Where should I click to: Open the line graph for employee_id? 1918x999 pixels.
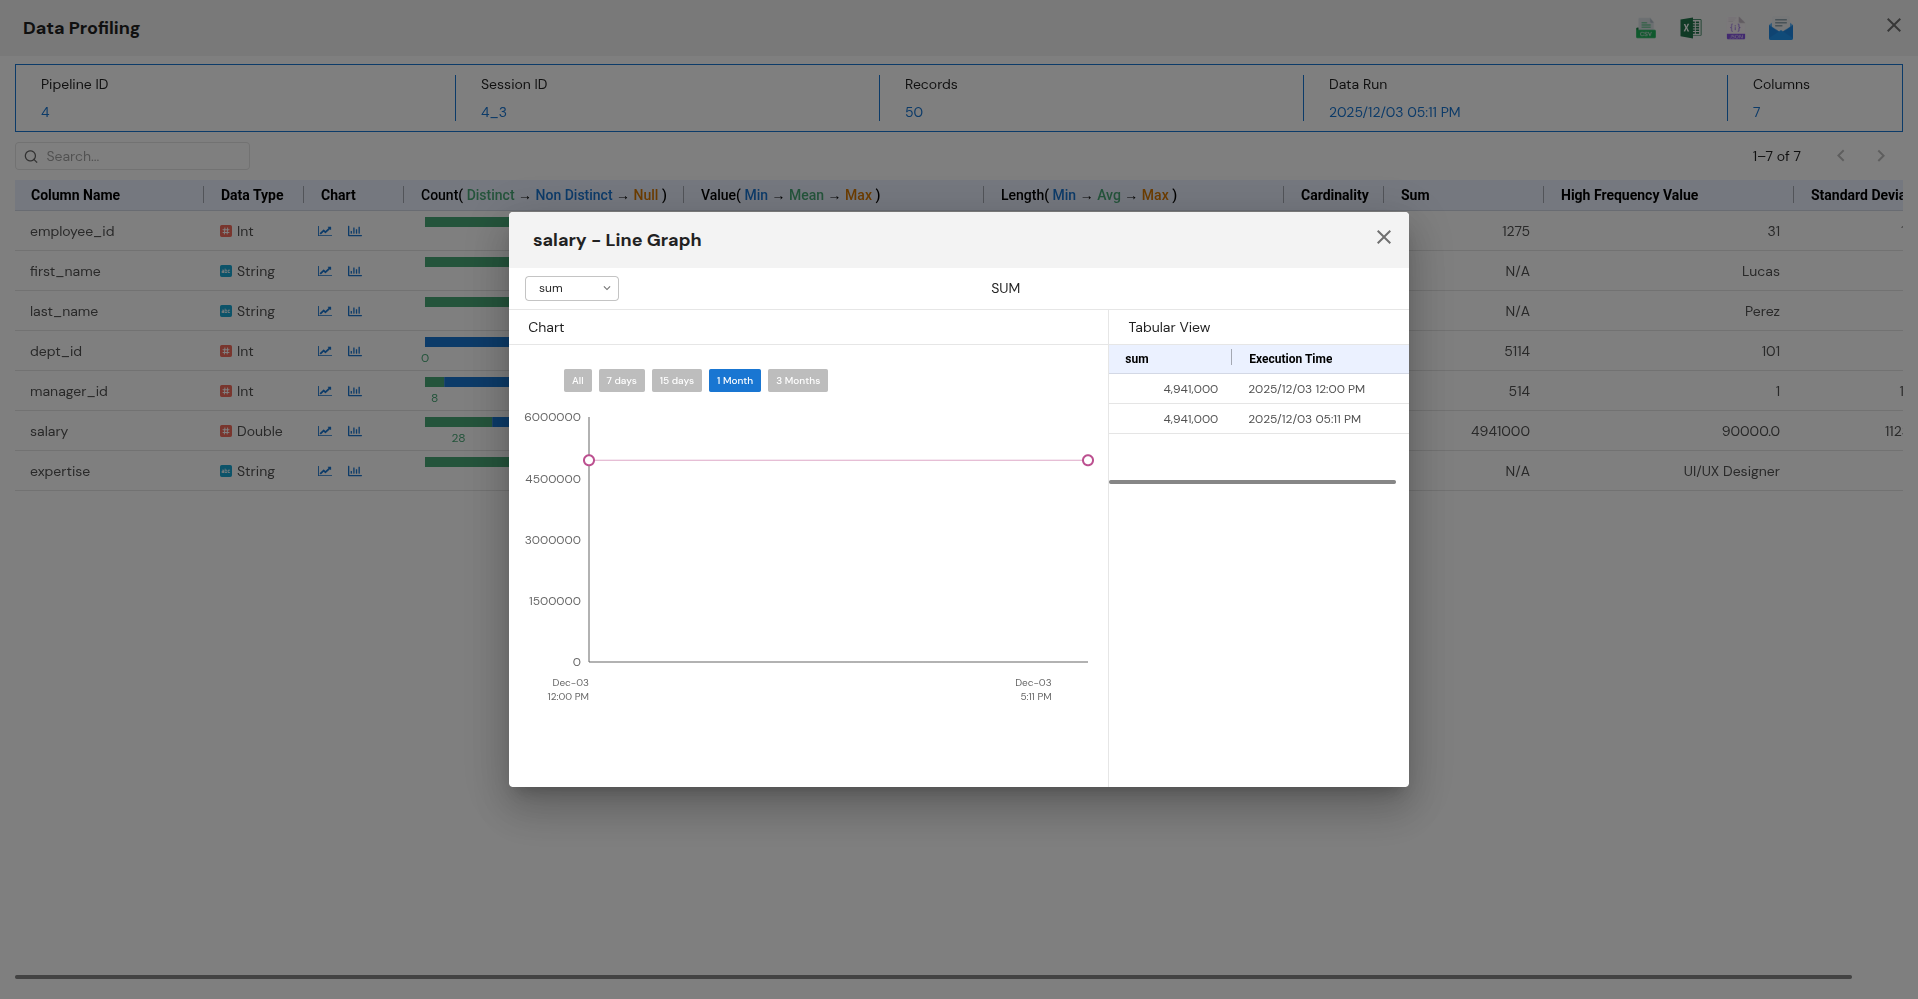click(323, 231)
